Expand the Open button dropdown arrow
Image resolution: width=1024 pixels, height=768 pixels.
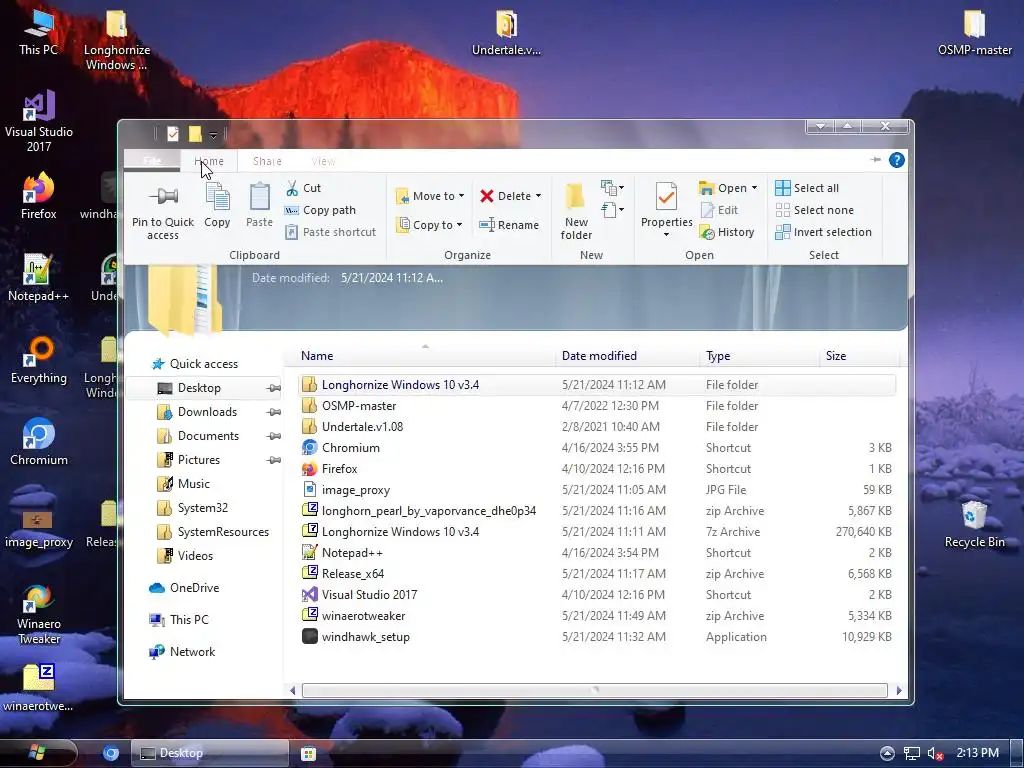coord(754,188)
